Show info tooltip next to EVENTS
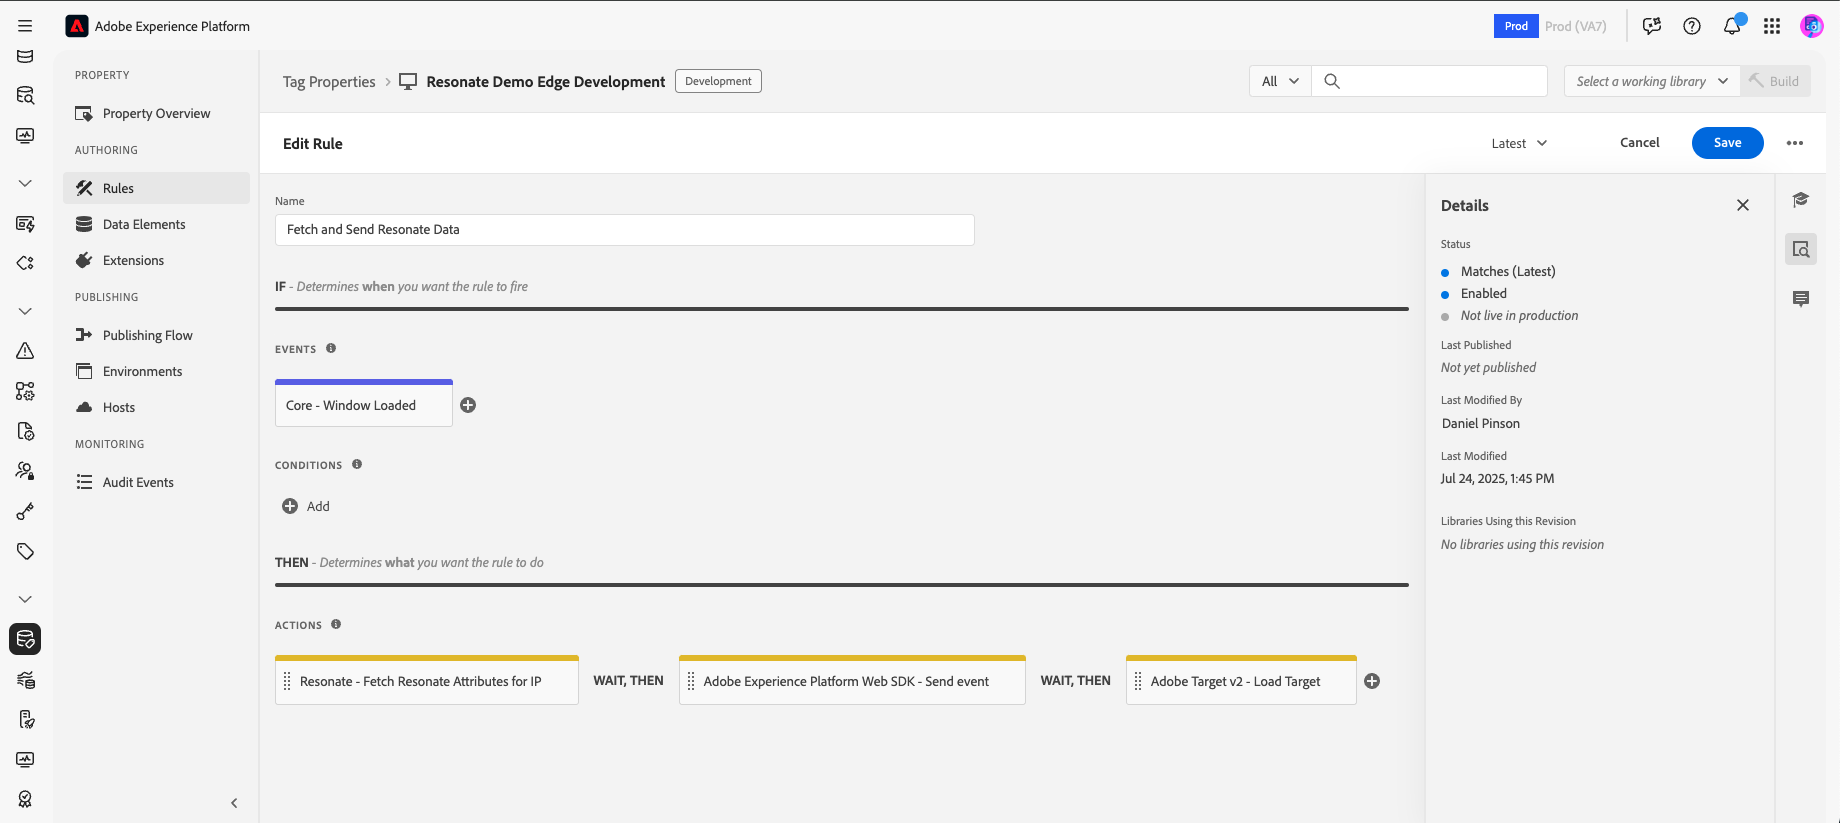The image size is (1840, 823). (x=331, y=348)
